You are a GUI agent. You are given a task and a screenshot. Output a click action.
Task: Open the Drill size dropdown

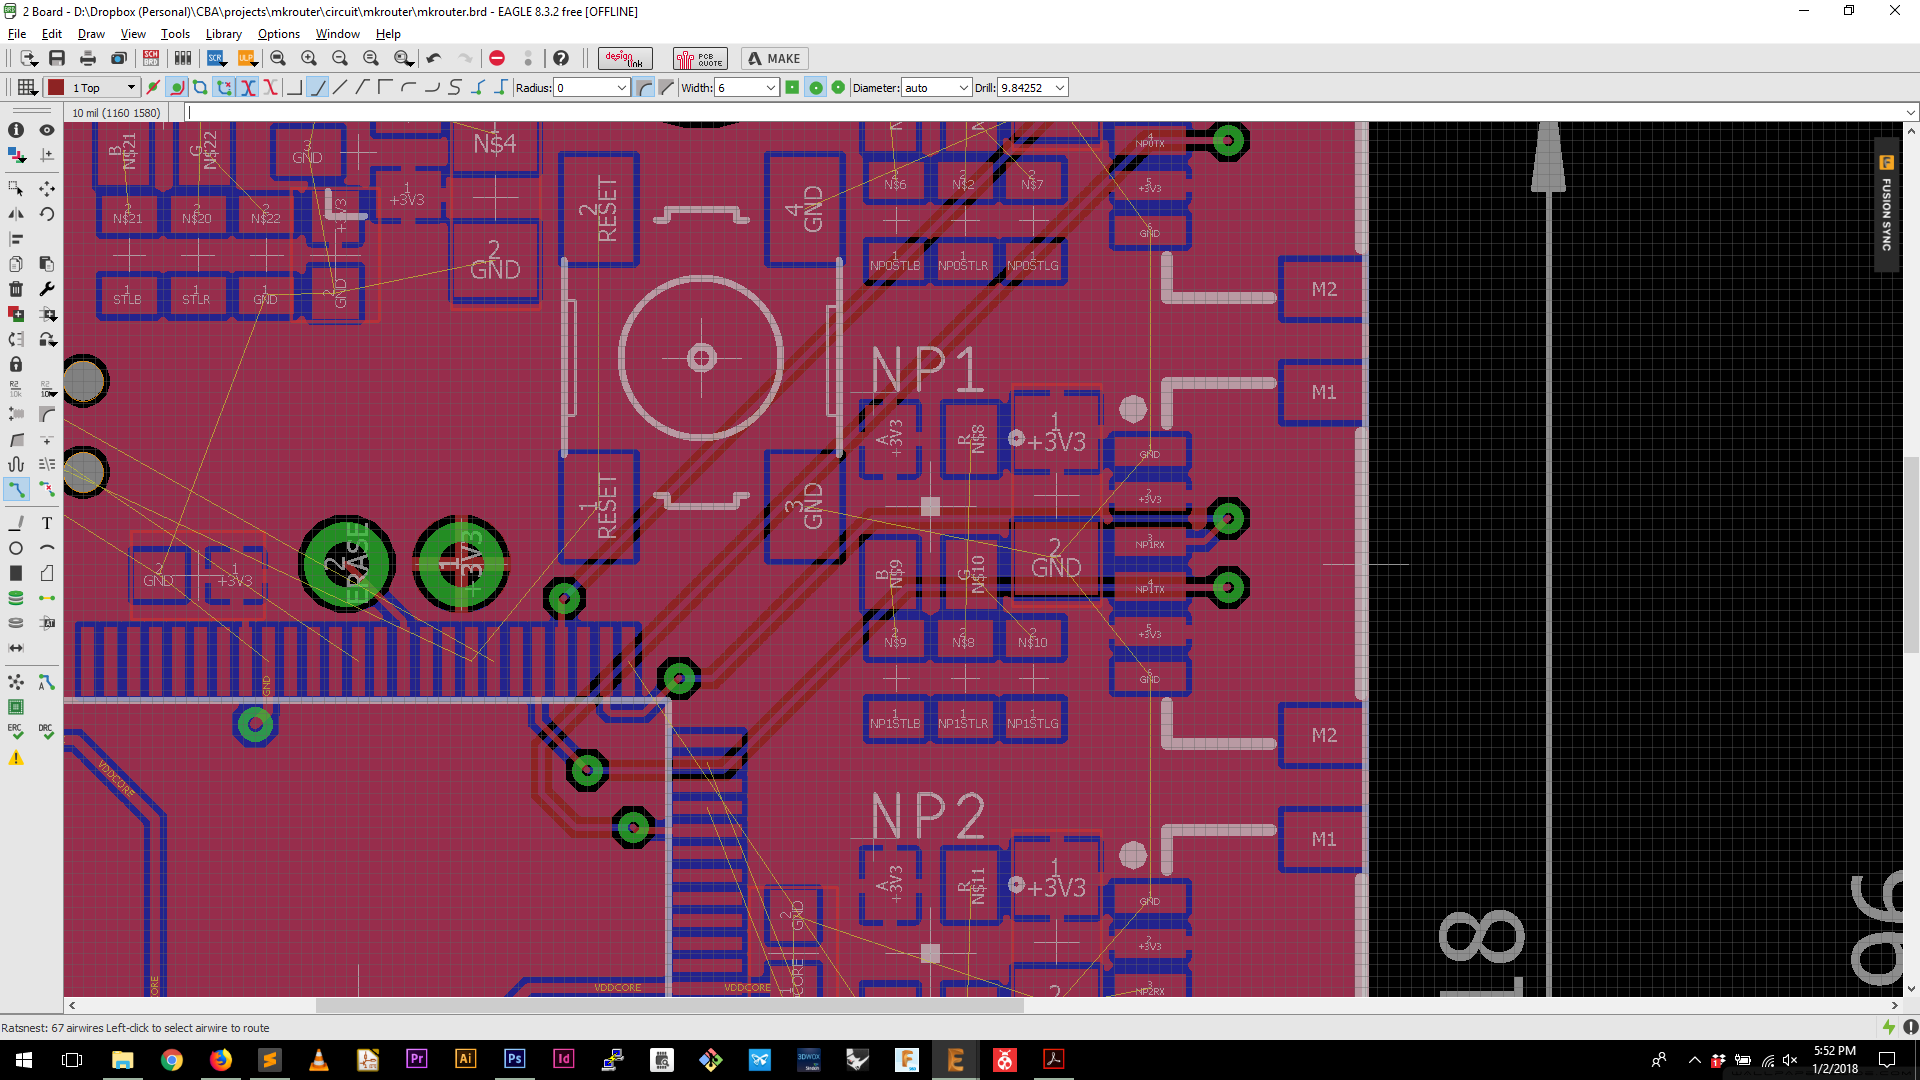coord(1060,88)
